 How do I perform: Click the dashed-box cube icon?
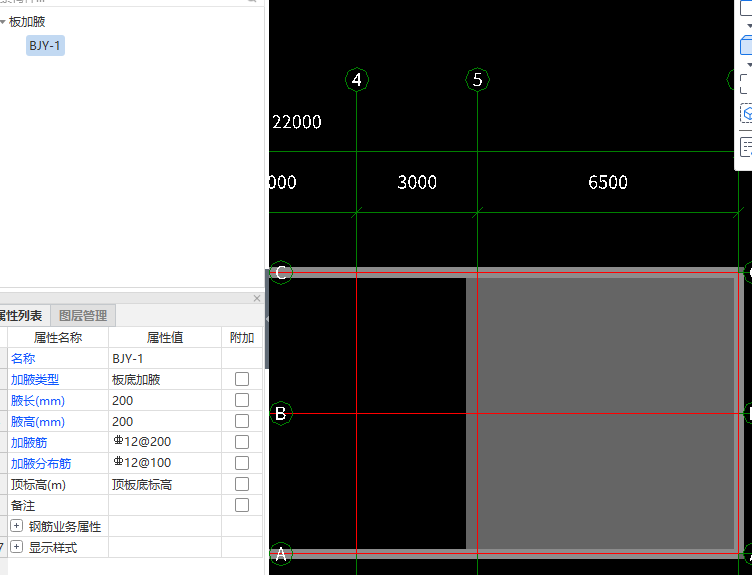(746, 114)
